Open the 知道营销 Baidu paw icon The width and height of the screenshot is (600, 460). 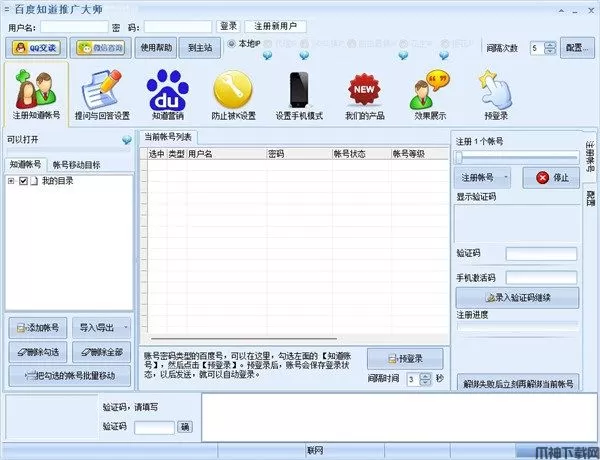click(x=168, y=94)
